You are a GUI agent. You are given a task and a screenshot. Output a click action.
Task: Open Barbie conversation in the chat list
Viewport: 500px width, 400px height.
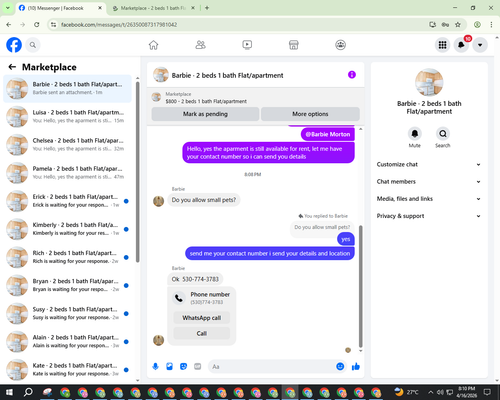coord(67,88)
